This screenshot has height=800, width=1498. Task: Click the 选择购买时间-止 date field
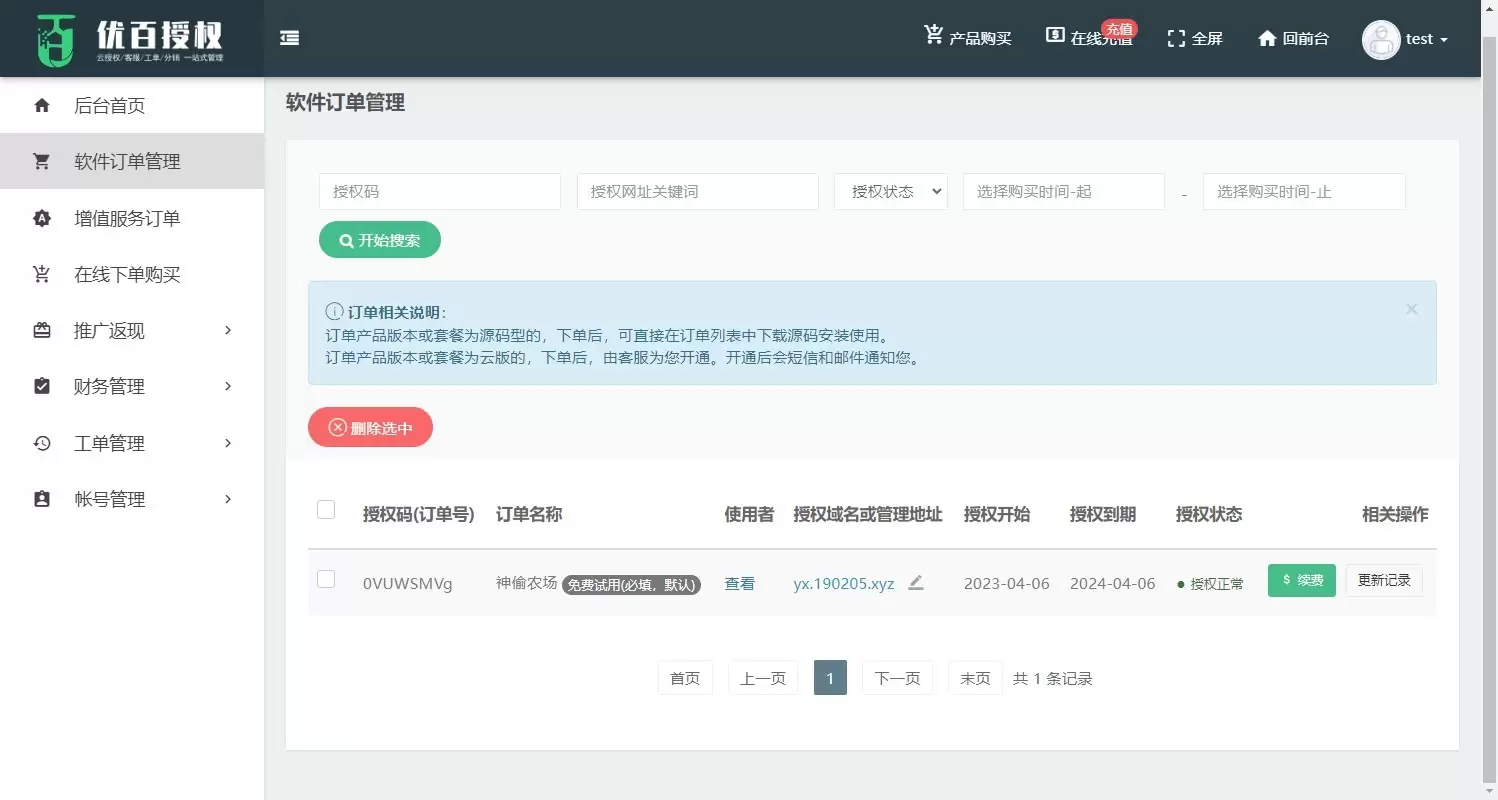click(1304, 191)
